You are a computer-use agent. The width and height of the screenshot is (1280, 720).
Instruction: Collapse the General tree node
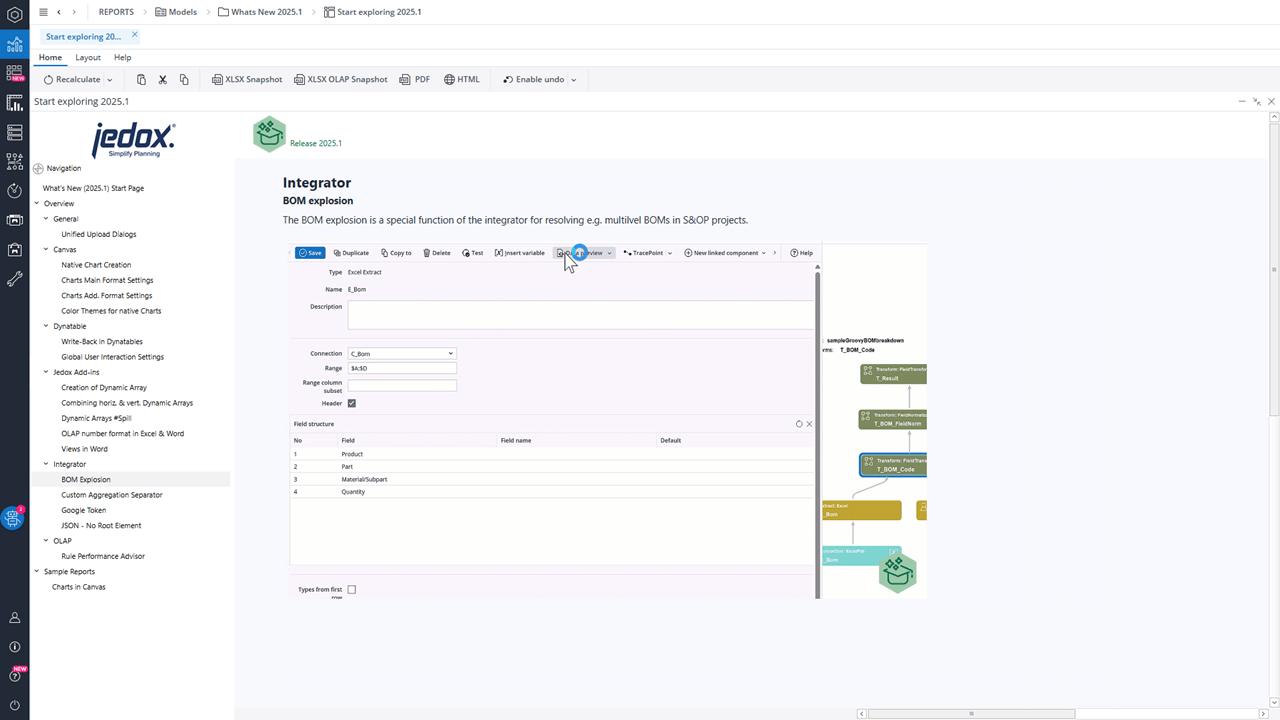(46, 219)
